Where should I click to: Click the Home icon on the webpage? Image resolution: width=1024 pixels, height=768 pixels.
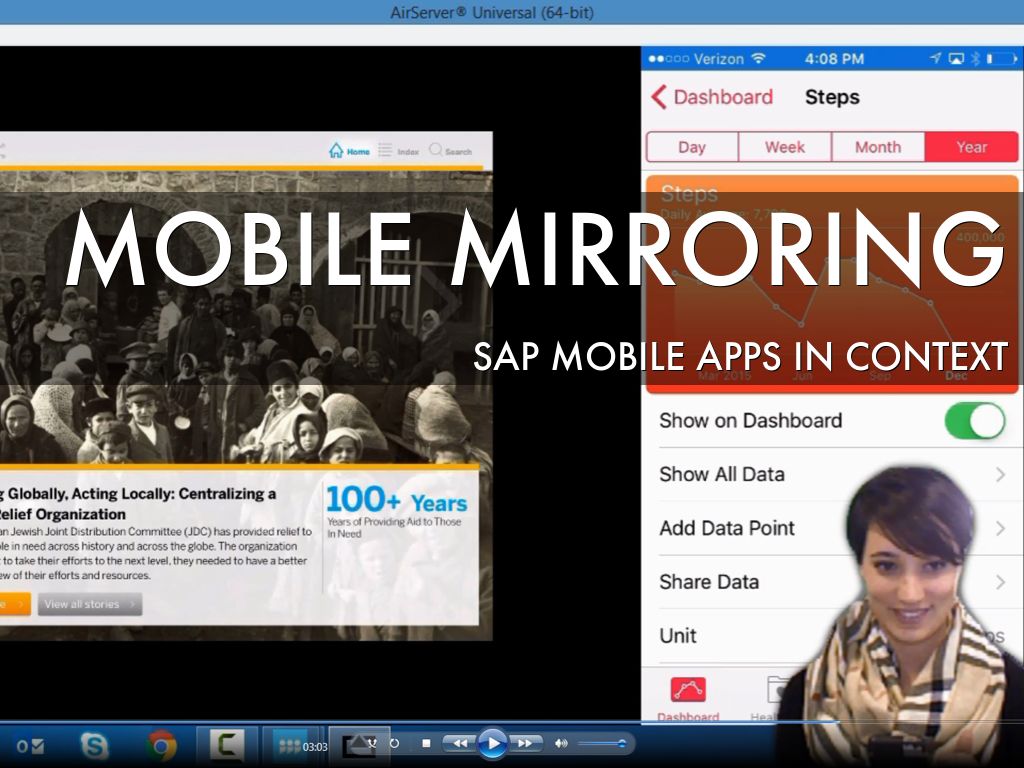click(x=337, y=150)
